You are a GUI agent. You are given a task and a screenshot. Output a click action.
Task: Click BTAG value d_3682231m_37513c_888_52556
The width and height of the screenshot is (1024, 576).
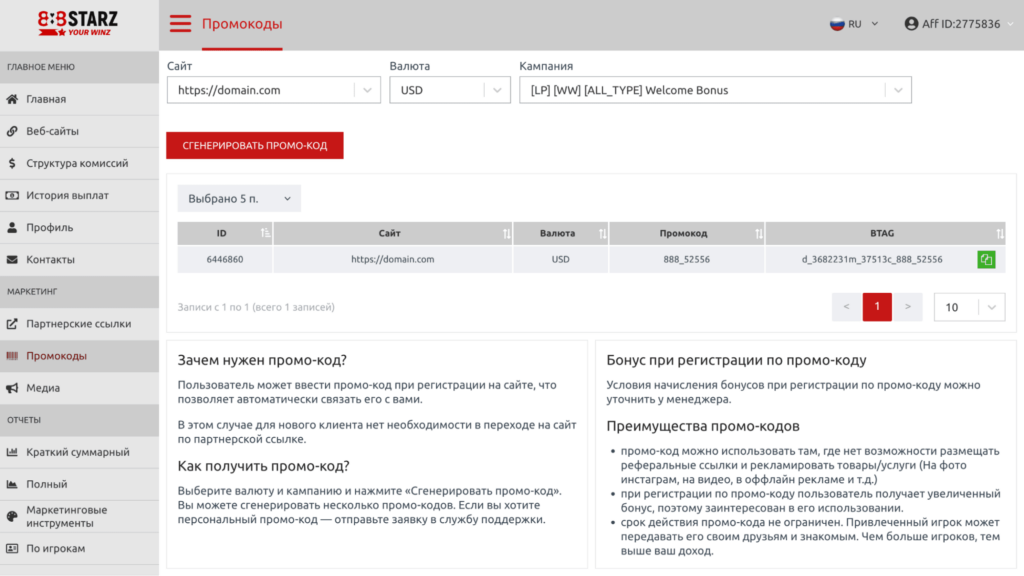pyautogui.click(x=872, y=259)
